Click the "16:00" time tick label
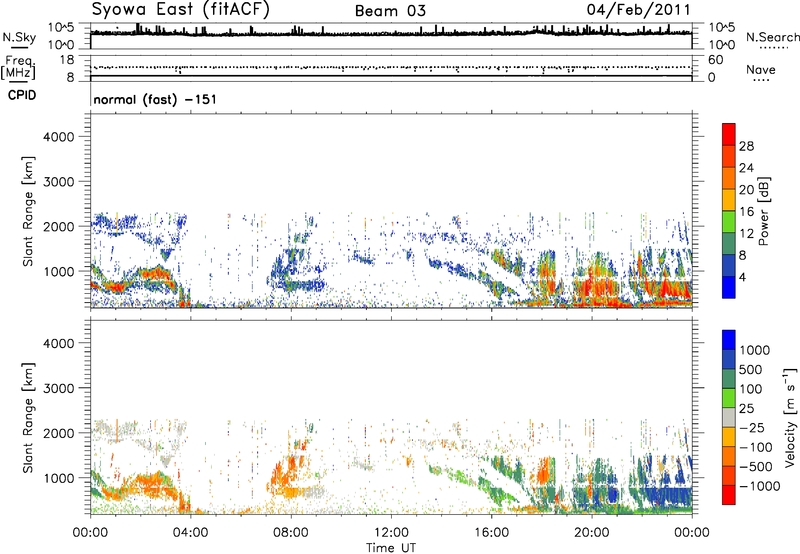This screenshot has width=800, height=554. click(x=491, y=533)
